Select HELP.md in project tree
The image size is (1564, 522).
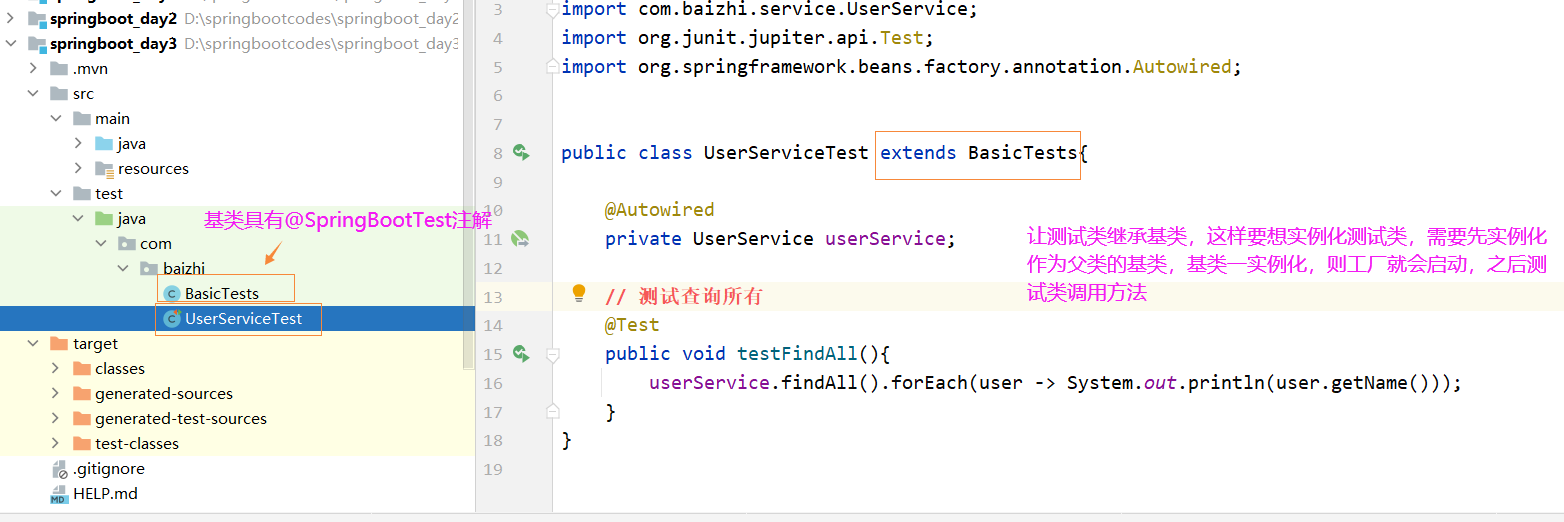[x=105, y=493]
